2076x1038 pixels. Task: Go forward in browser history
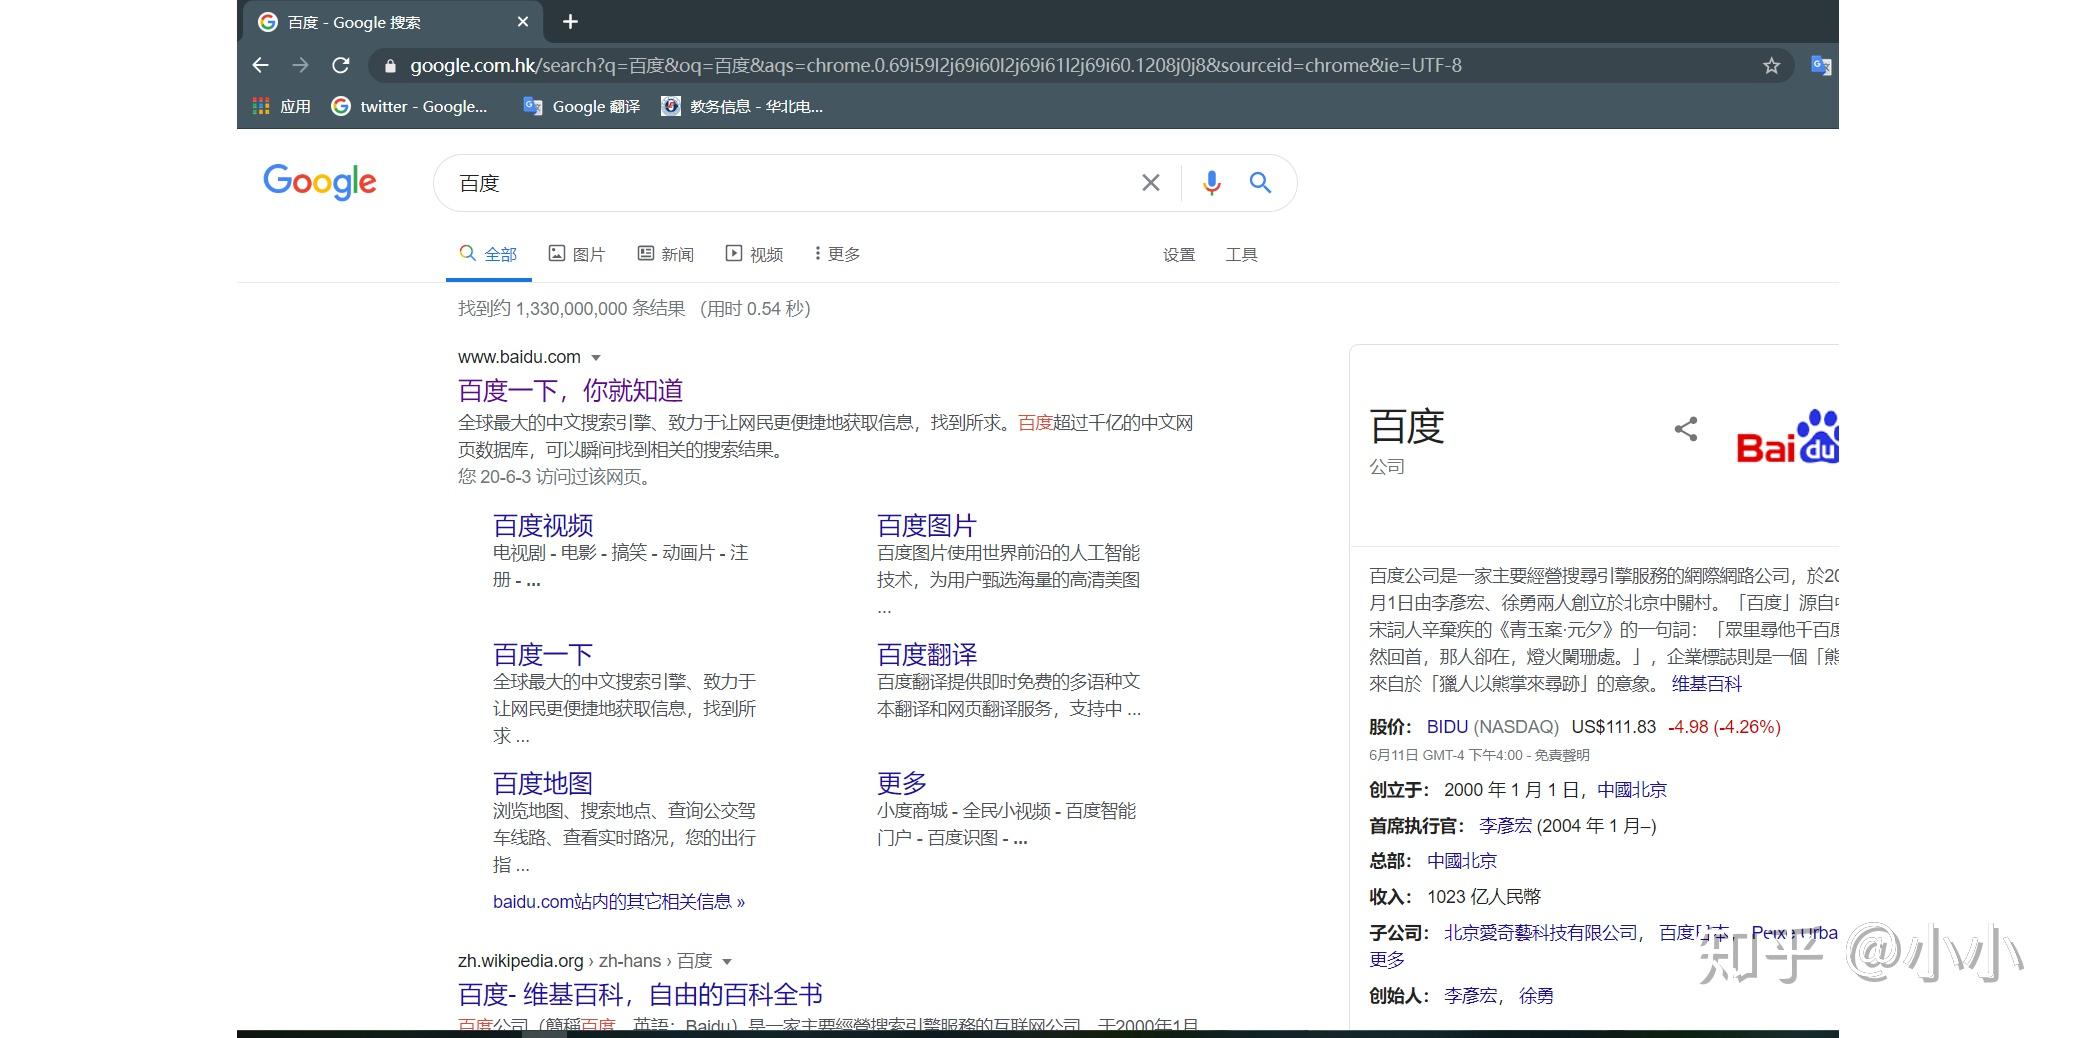coord(300,65)
